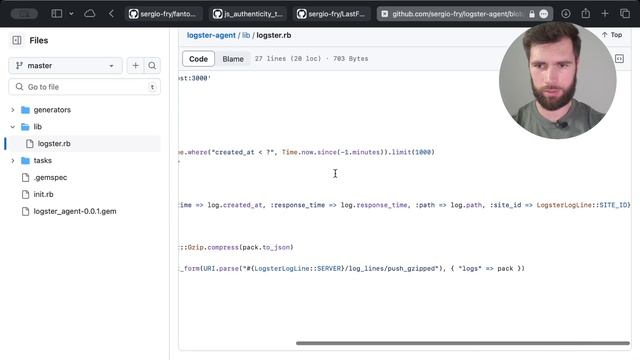The height and width of the screenshot is (360, 640).
Task: Open the Safari downloads icon
Action: 566,13
